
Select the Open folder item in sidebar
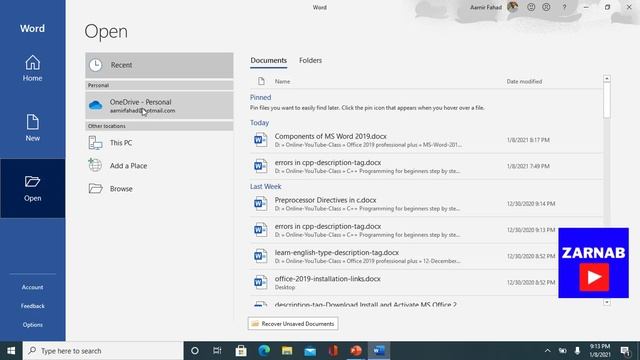[x=32, y=188]
